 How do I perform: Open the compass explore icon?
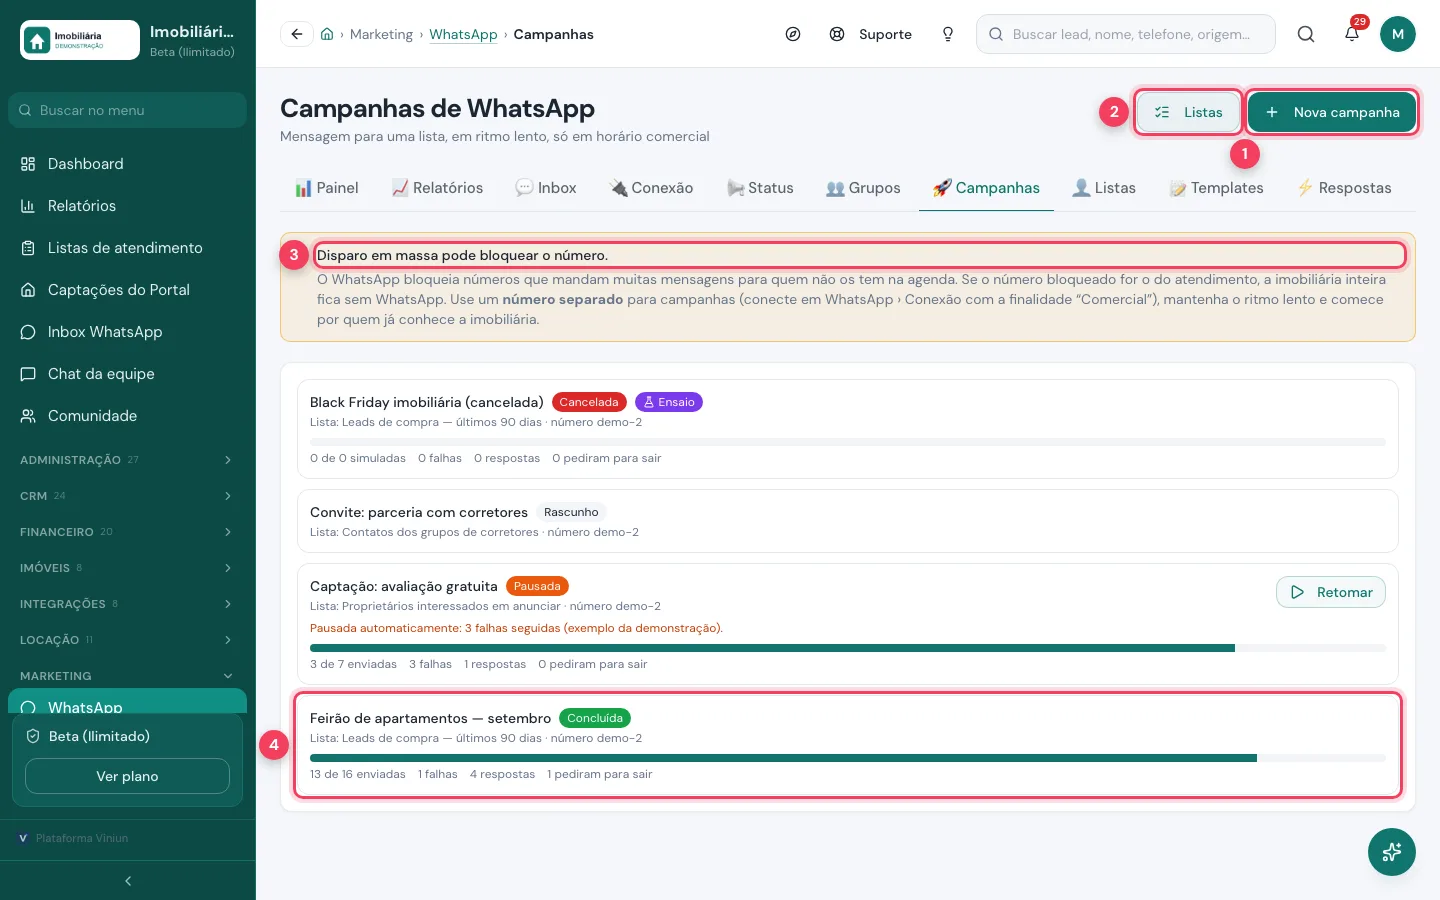point(793,34)
